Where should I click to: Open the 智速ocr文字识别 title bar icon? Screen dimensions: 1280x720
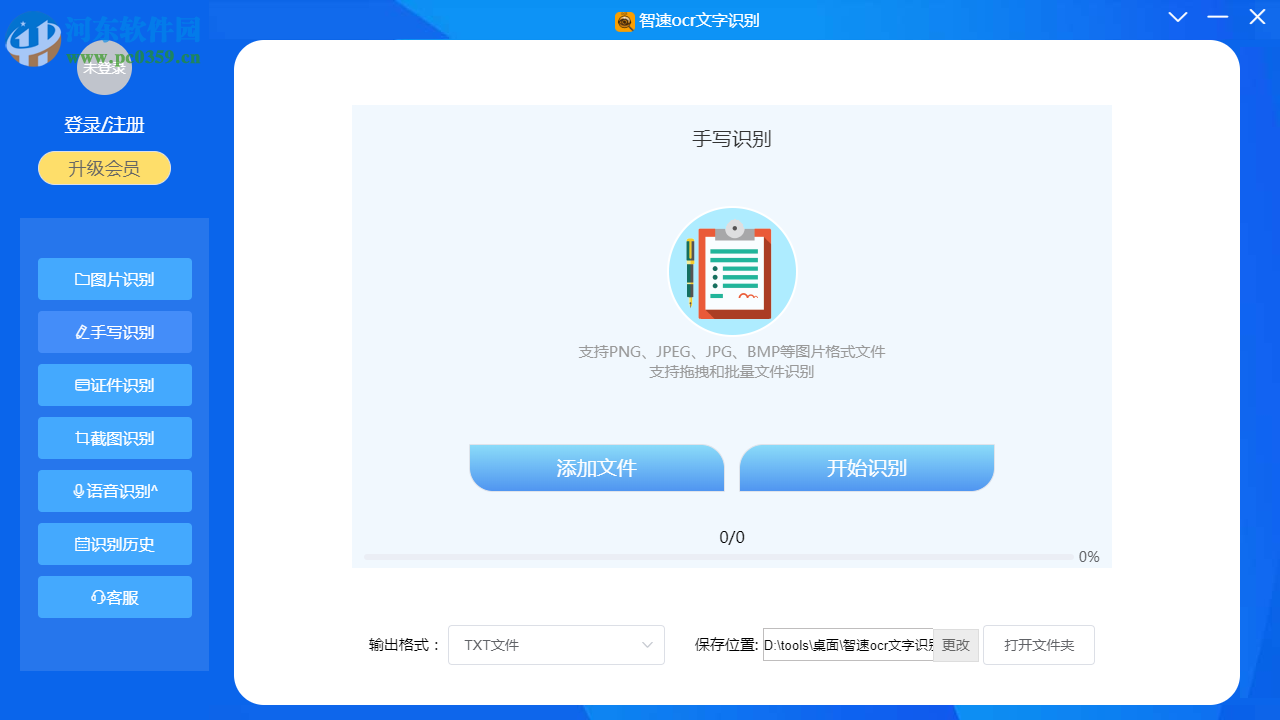[622, 20]
